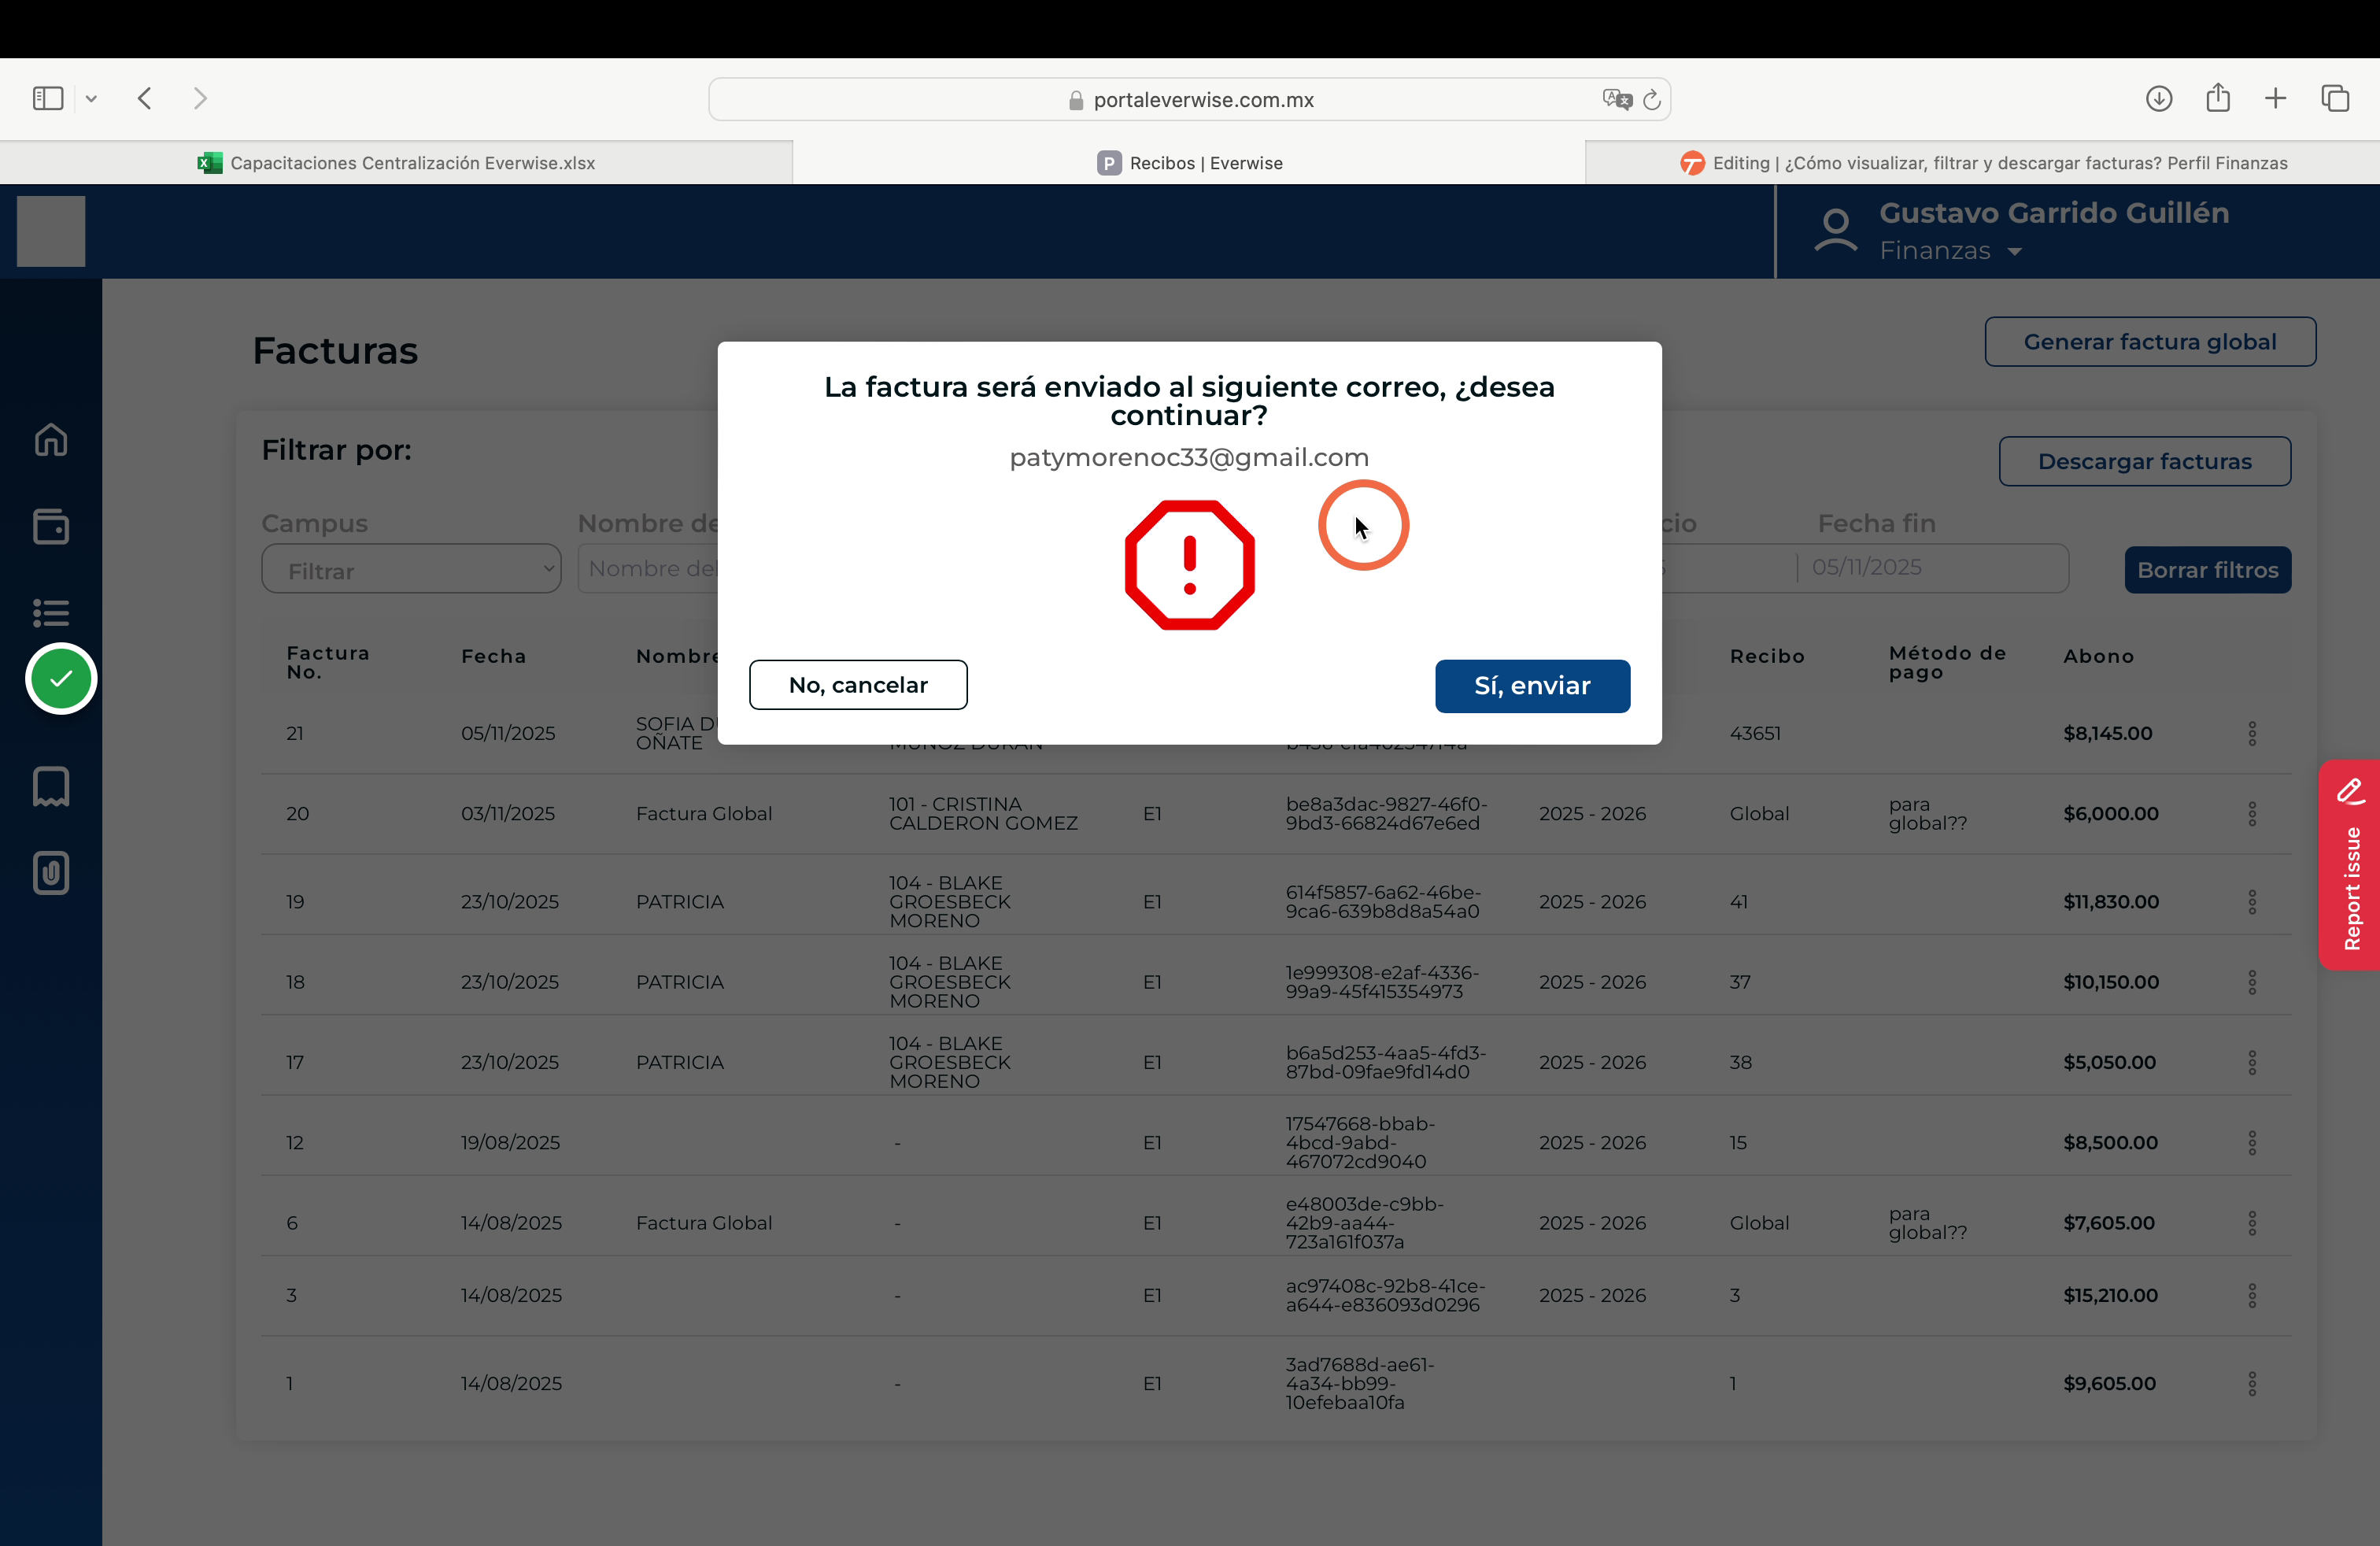Screen dimensions: 2380x1546
Task: Open the bookmark sidebar icon
Action: click(x=51, y=786)
